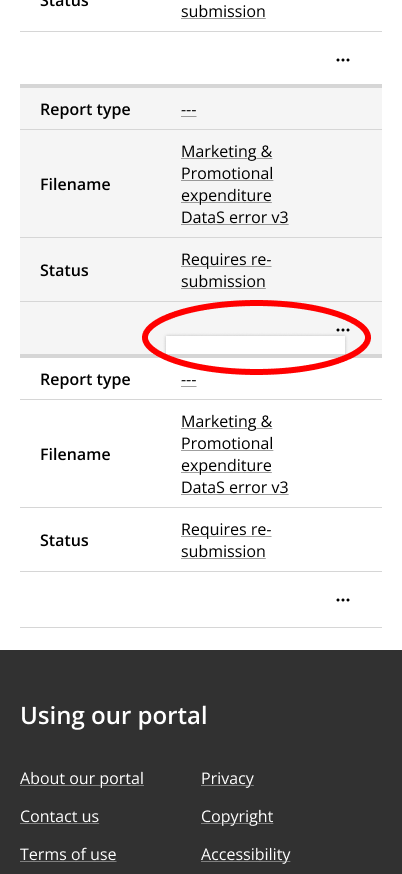The width and height of the screenshot is (402, 874).
Task: Click the blank popup menu under gray card's dots
Action: (255, 346)
